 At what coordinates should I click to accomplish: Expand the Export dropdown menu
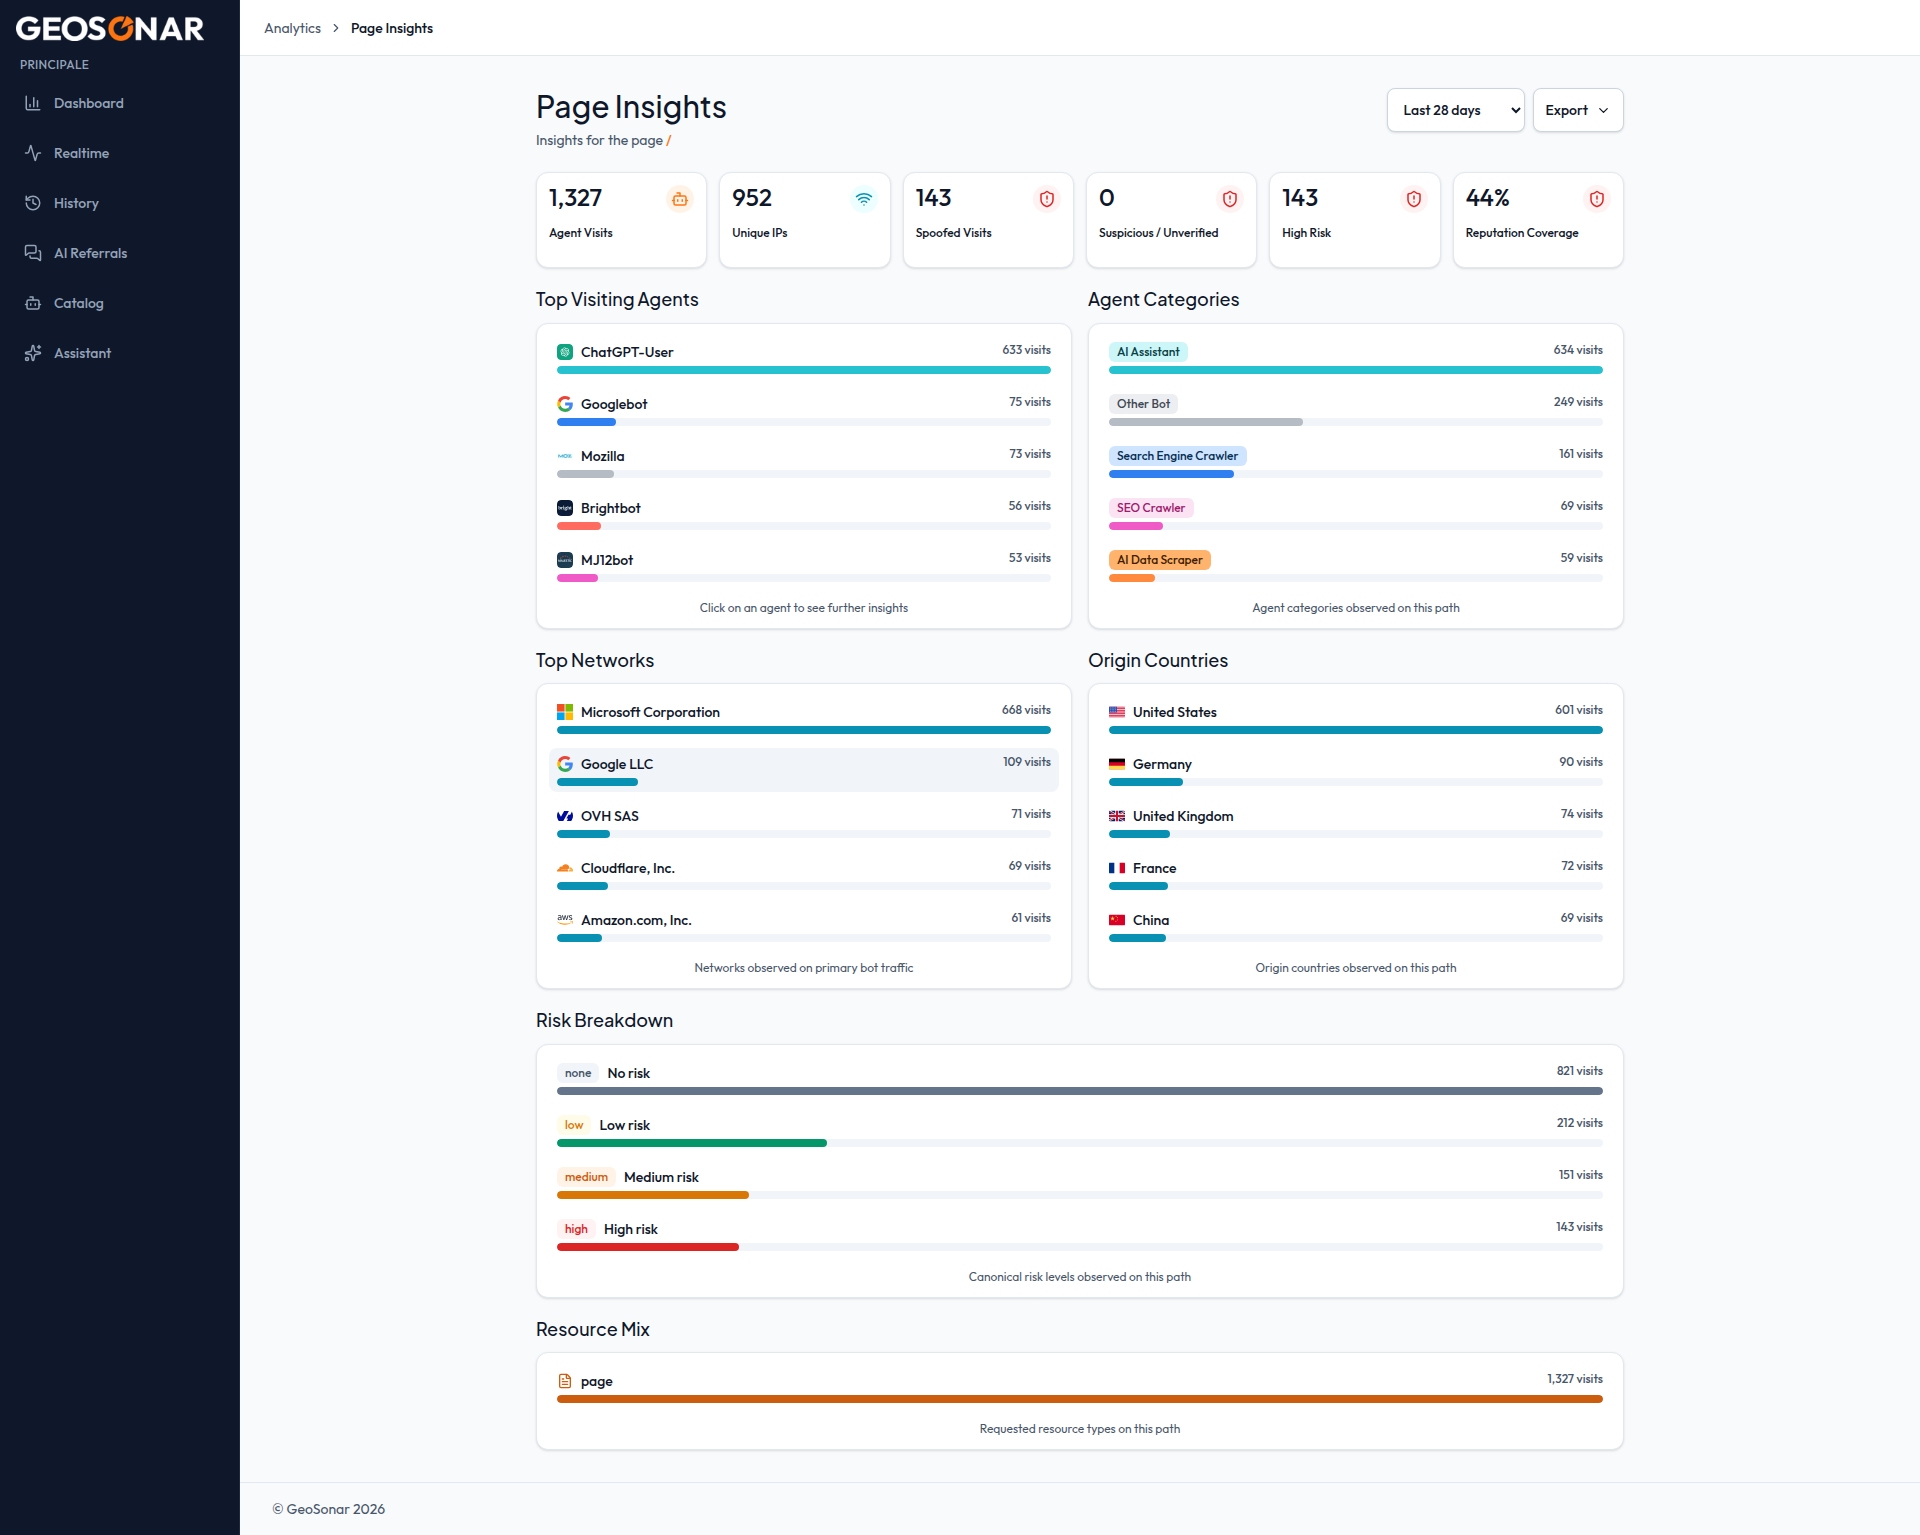(1577, 110)
